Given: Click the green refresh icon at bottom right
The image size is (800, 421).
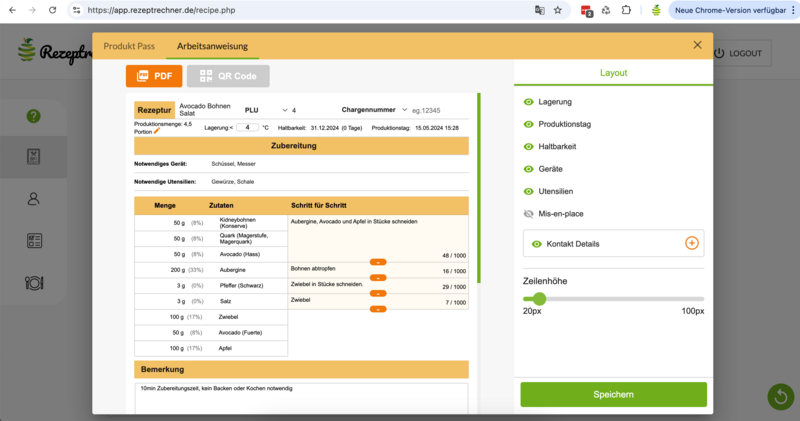Looking at the screenshot, I should coord(780,397).
